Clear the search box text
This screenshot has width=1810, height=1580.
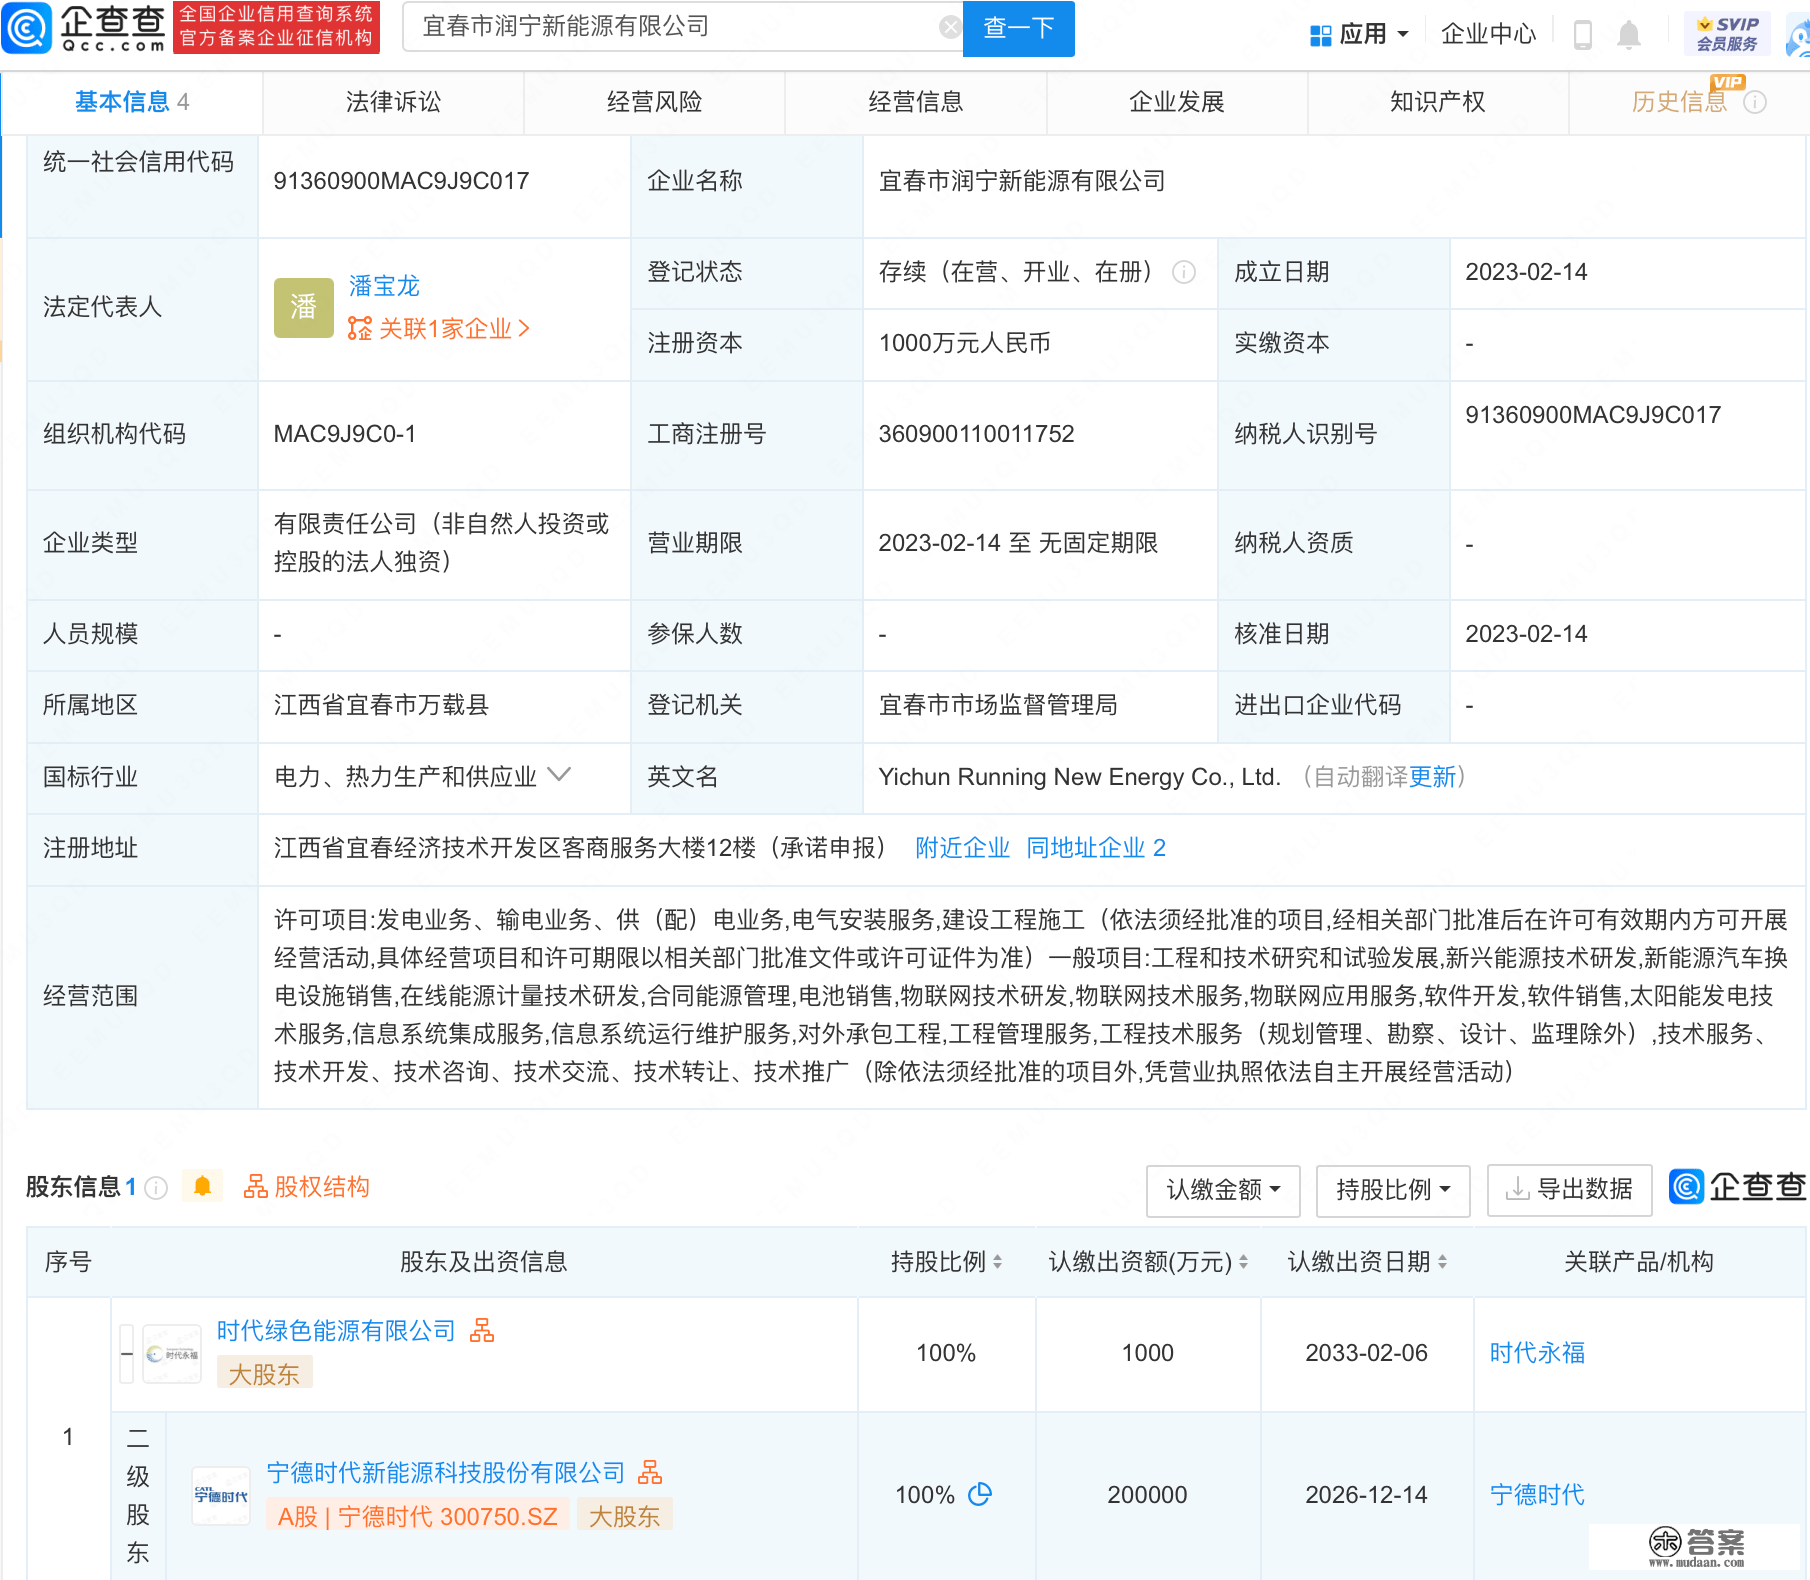point(950,27)
